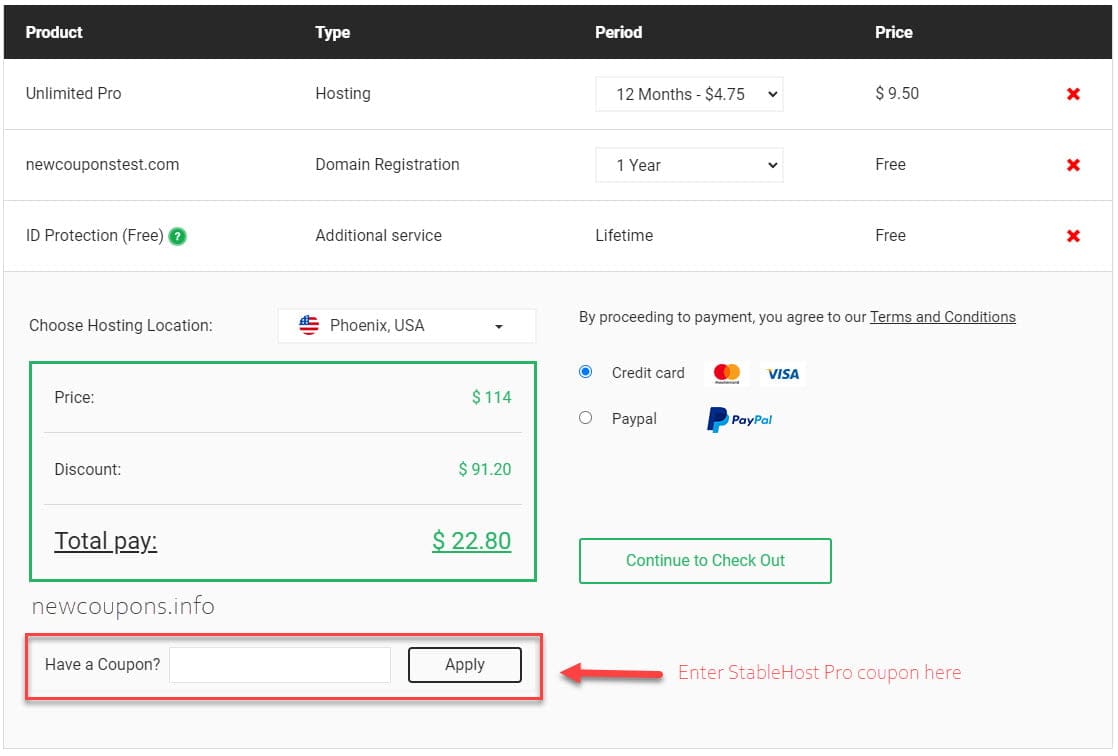Click the Total pay amount $ 22.80
The image size is (1118, 756).
pyautogui.click(x=471, y=541)
